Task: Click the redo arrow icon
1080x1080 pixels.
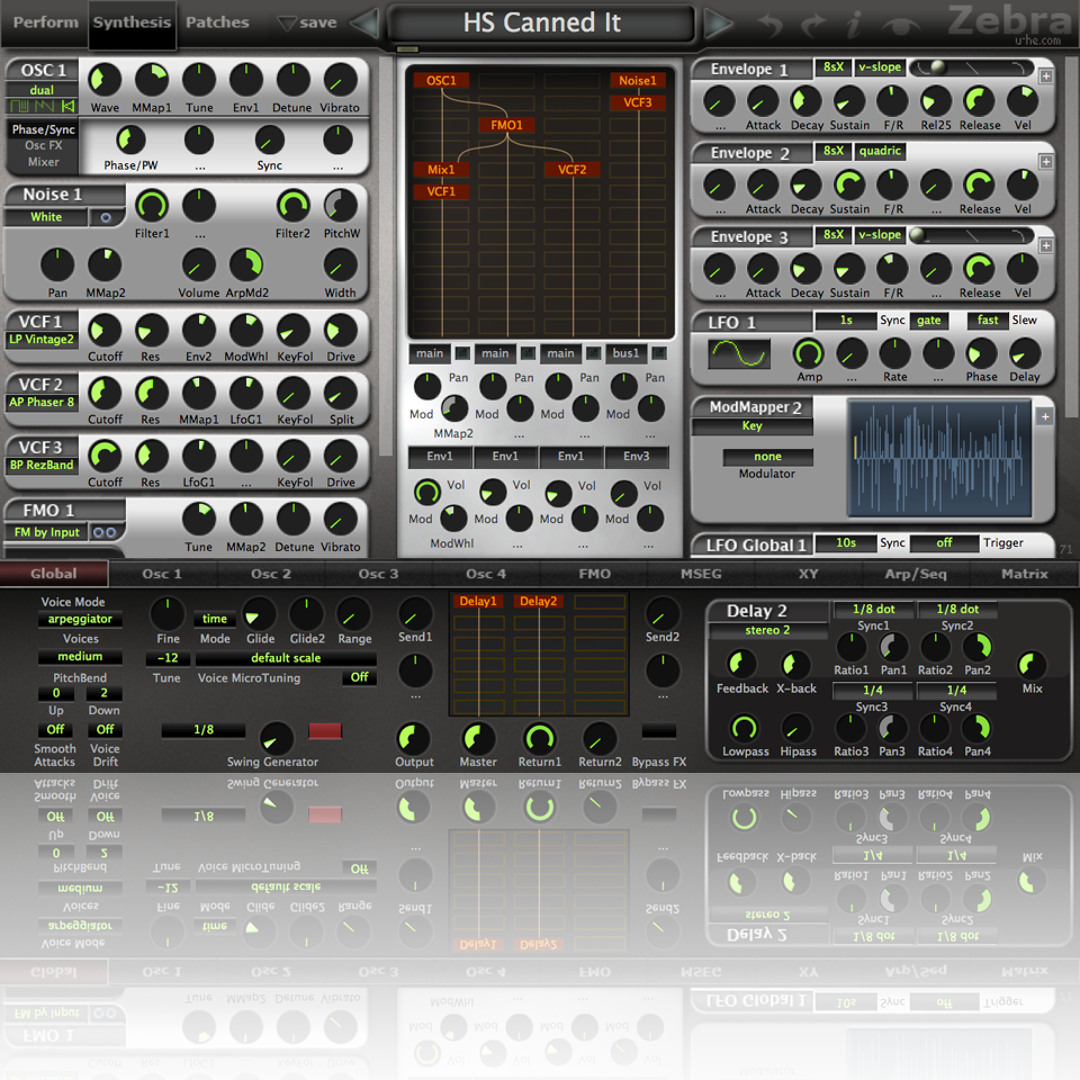Action: pos(813,25)
